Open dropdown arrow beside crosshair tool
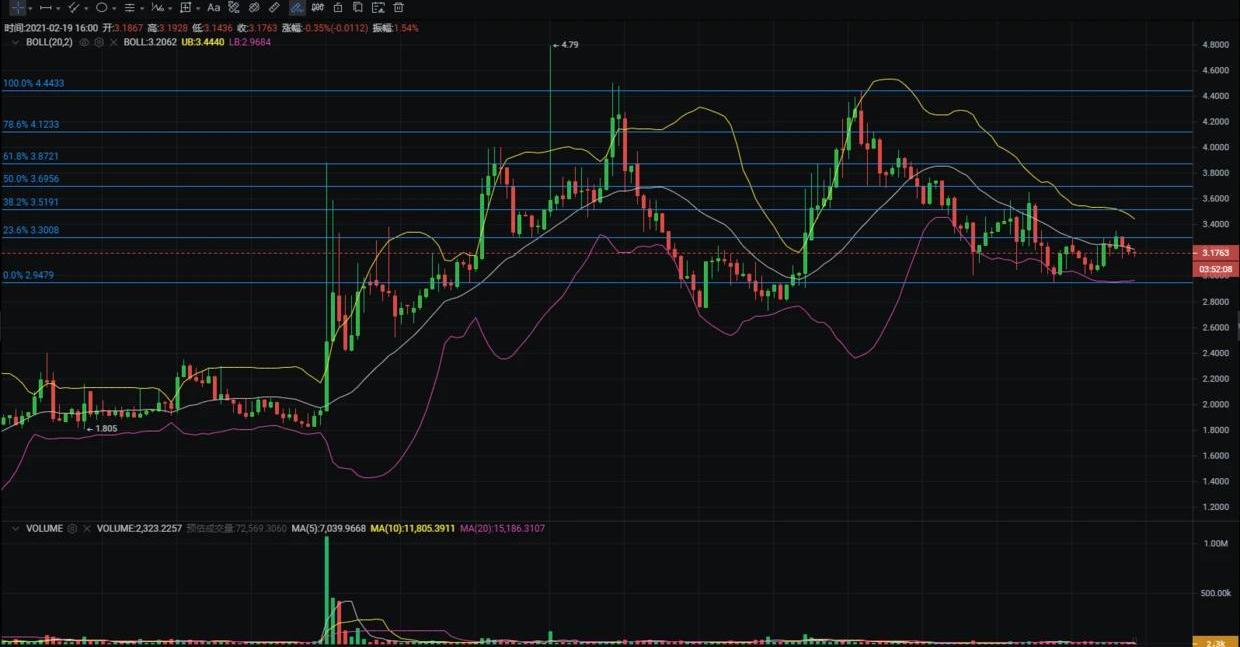The height and width of the screenshot is (647, 1240). pos(30,8)
